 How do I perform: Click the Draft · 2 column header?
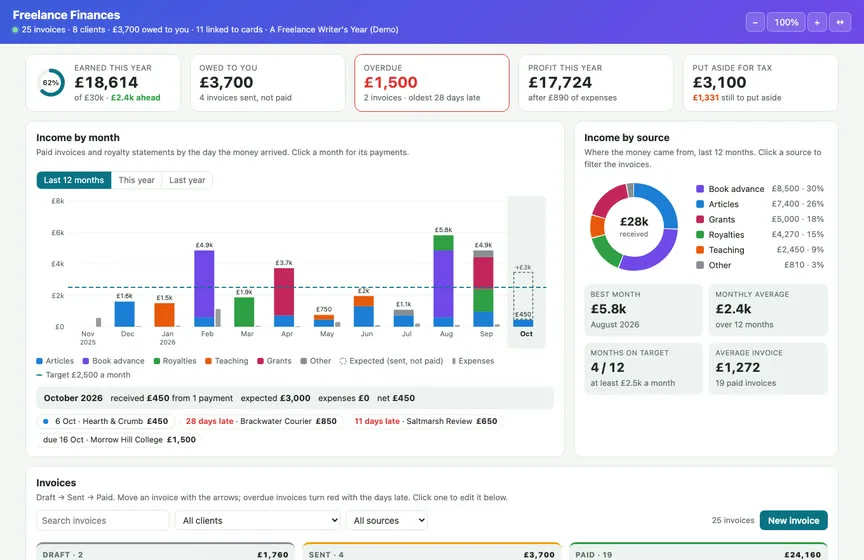[x=165, y=553]
